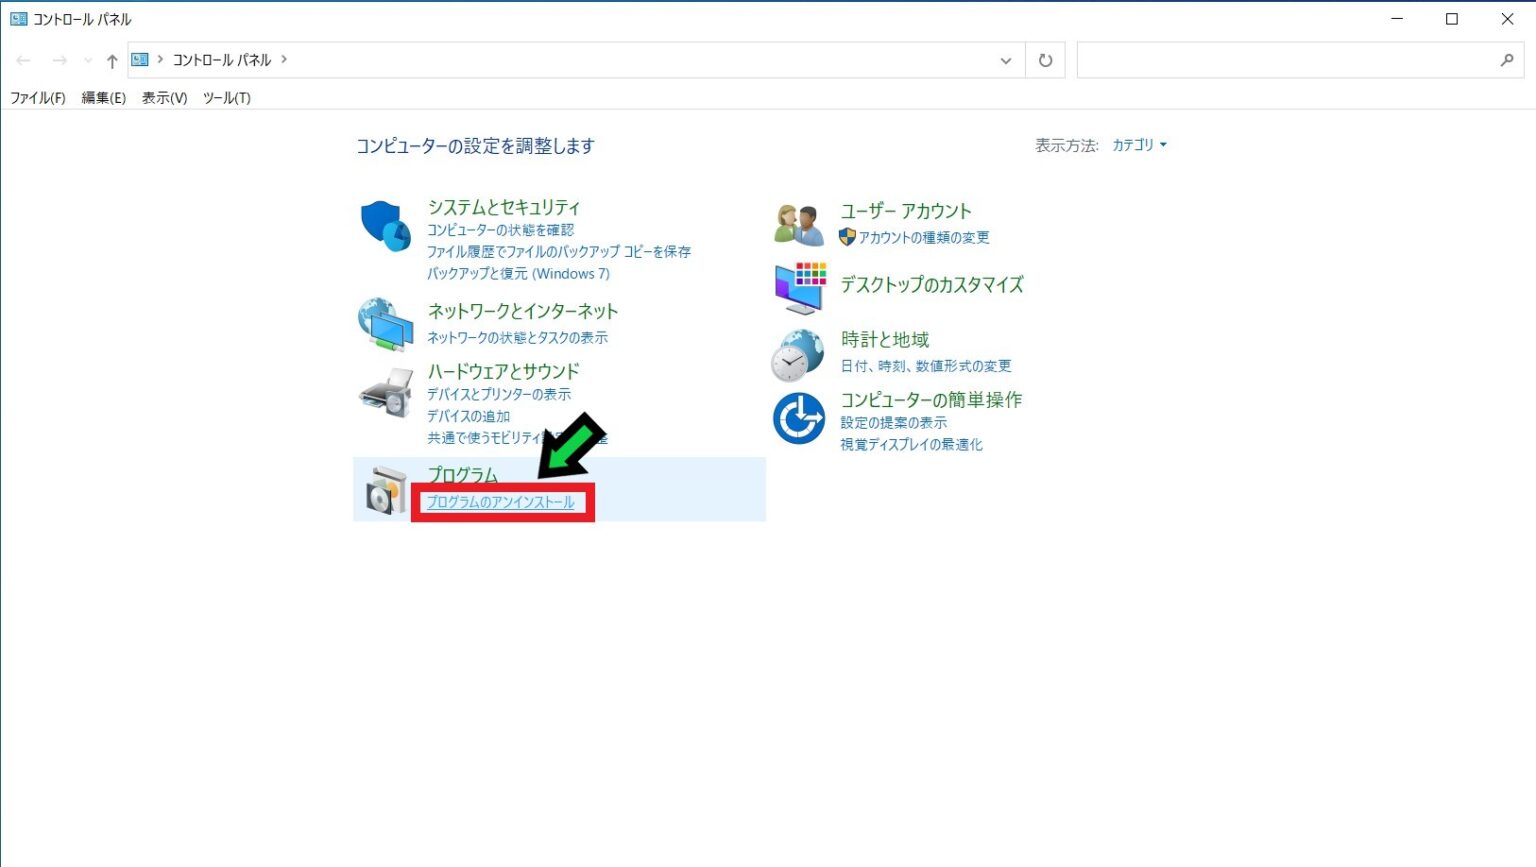Expand the address bar history dropdown
1536x867 pixels.
point(1006,60)
